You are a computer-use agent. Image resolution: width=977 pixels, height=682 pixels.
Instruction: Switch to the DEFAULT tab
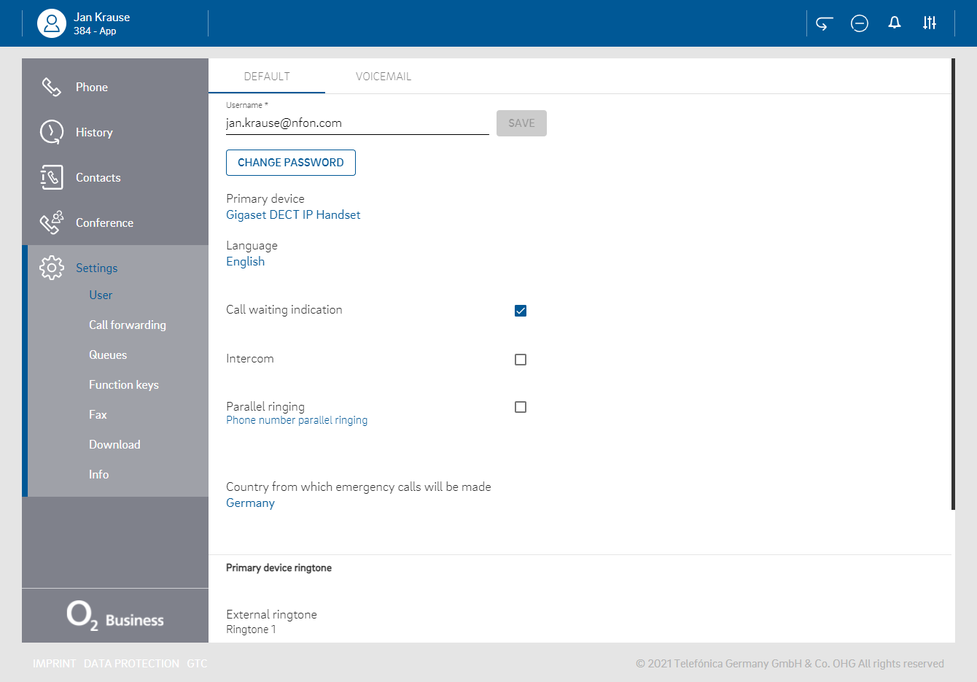coord(267,77)
